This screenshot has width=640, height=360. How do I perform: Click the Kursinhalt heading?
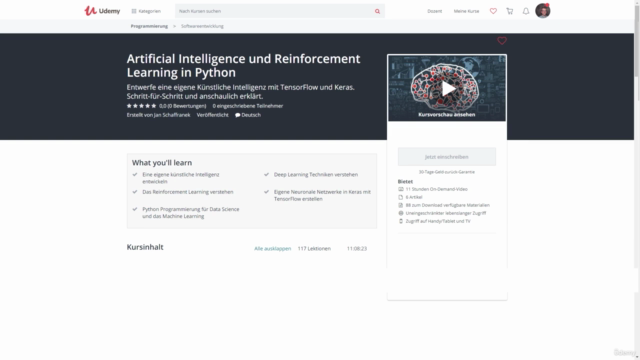(145, 247)
